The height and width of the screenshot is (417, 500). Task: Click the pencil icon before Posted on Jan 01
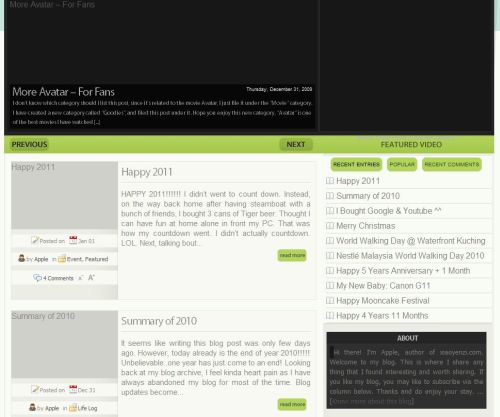[x=35, y=240]
